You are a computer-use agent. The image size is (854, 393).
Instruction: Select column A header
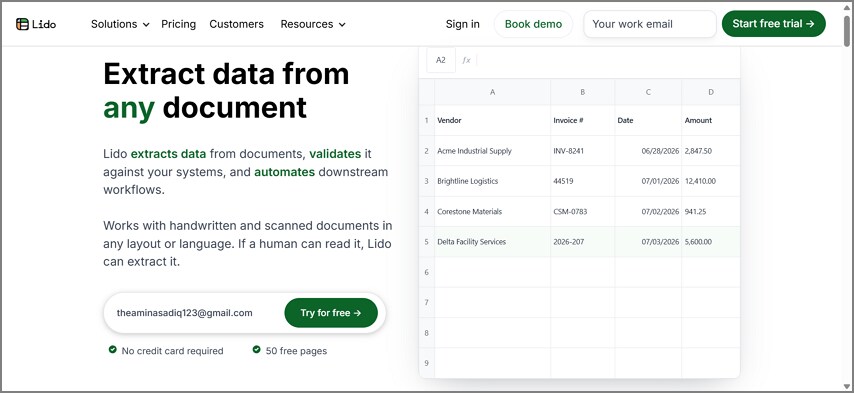coord(492,92)
